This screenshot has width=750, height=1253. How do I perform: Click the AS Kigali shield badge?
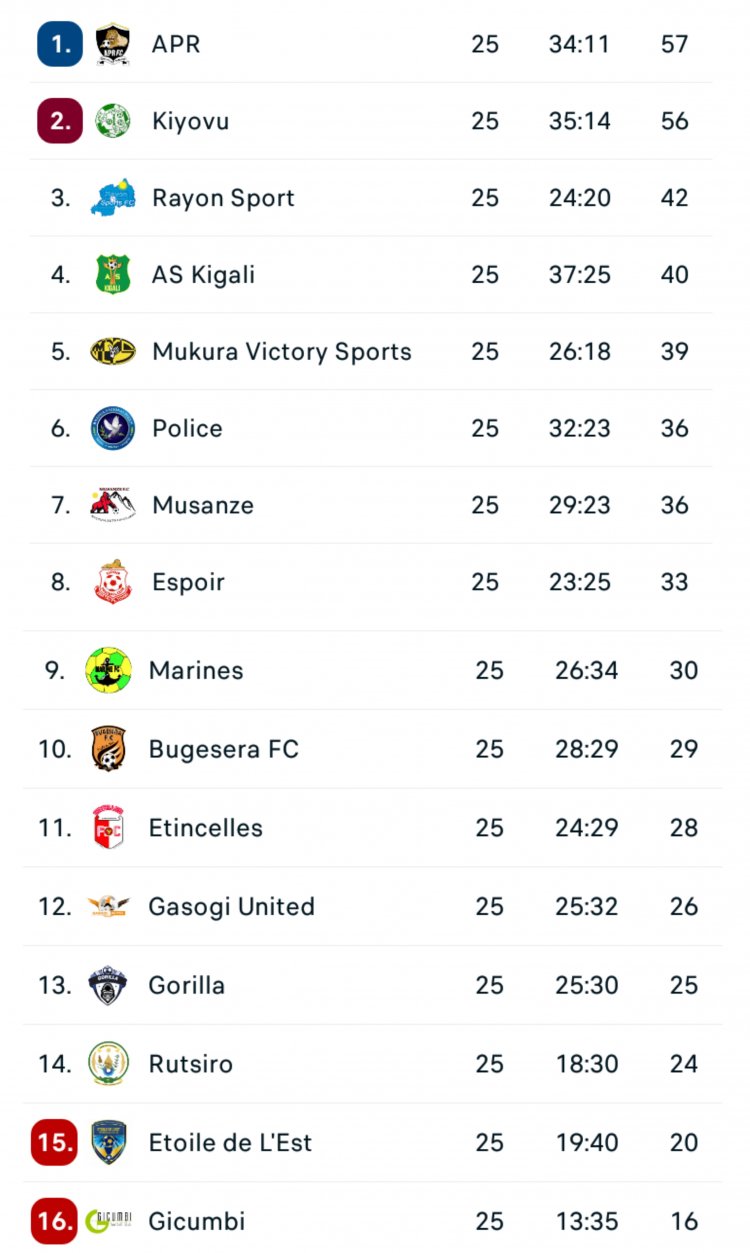pos(112,274)
